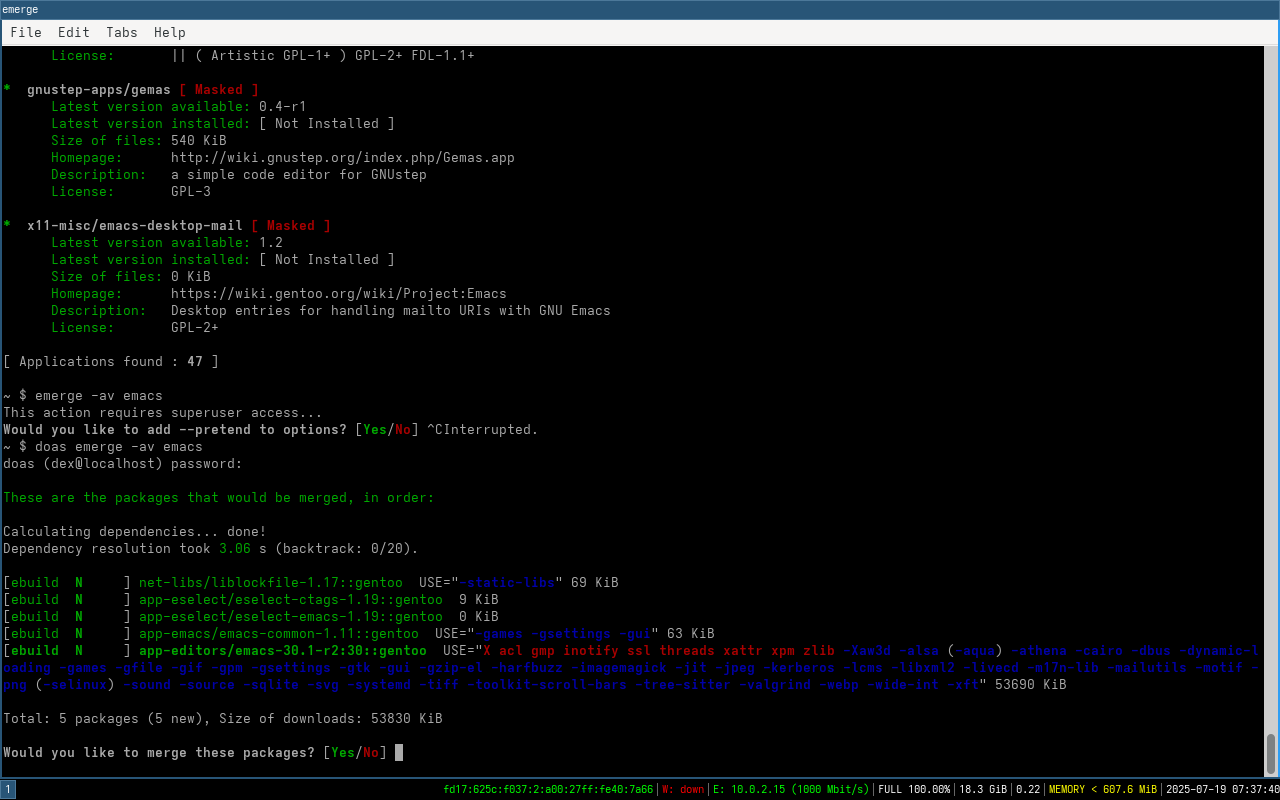Viewport: 1280px width, 800px height.
Task: Click the 'Applications found : 47' line
Action: 111,361
